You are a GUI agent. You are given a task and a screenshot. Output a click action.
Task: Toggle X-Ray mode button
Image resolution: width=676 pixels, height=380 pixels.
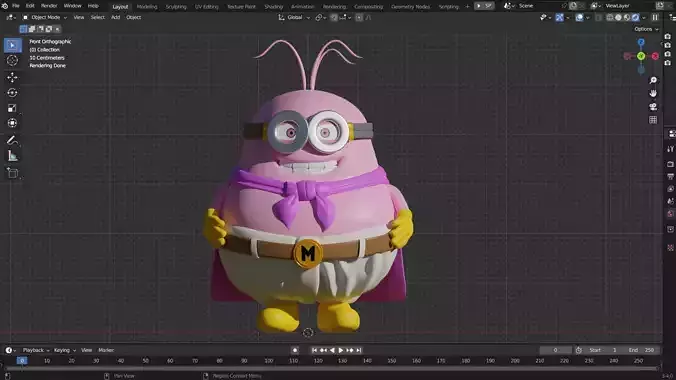[599, 18]
